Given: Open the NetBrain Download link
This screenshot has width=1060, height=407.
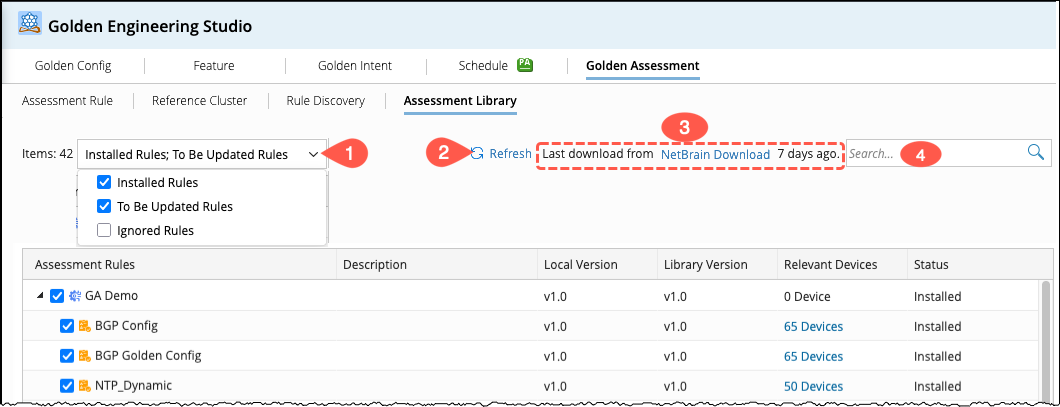Looking at the screenshot, I should click(715, 155).
